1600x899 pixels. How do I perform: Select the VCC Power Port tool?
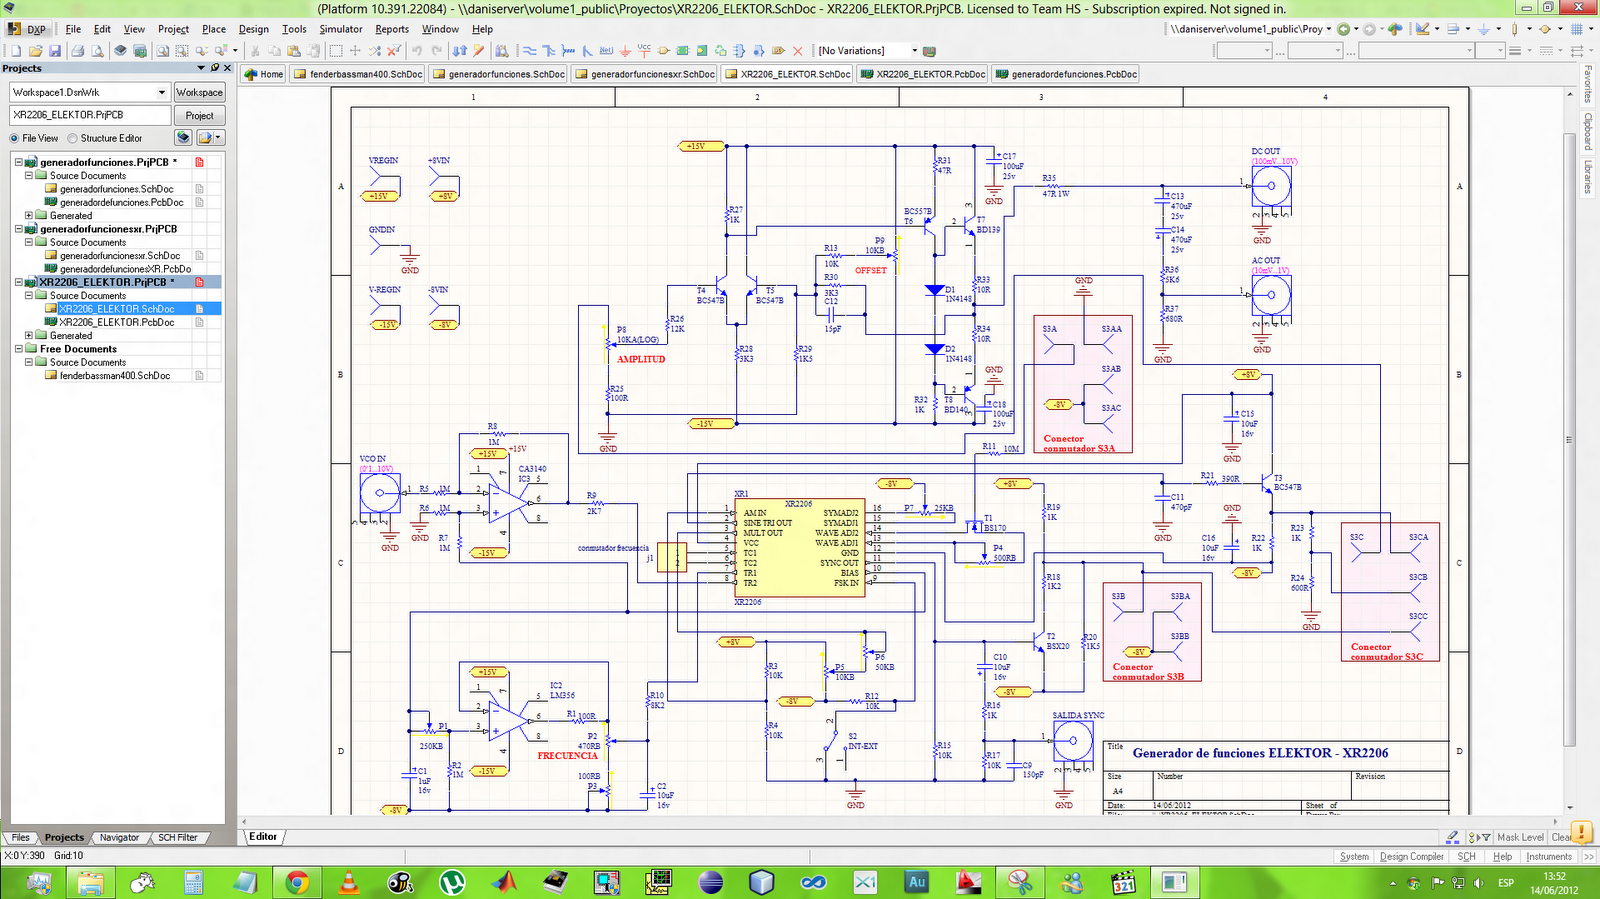pos(644,51)
